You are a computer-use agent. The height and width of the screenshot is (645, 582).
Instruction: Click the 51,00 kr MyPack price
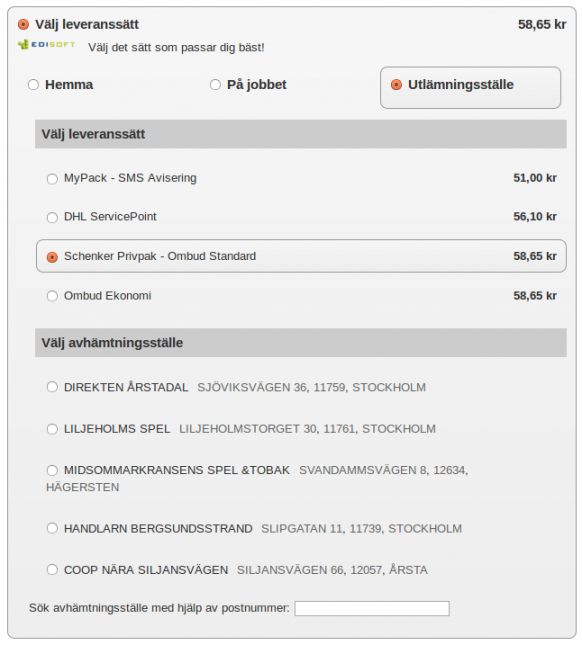pyautogui.click(x=535, y=178)
